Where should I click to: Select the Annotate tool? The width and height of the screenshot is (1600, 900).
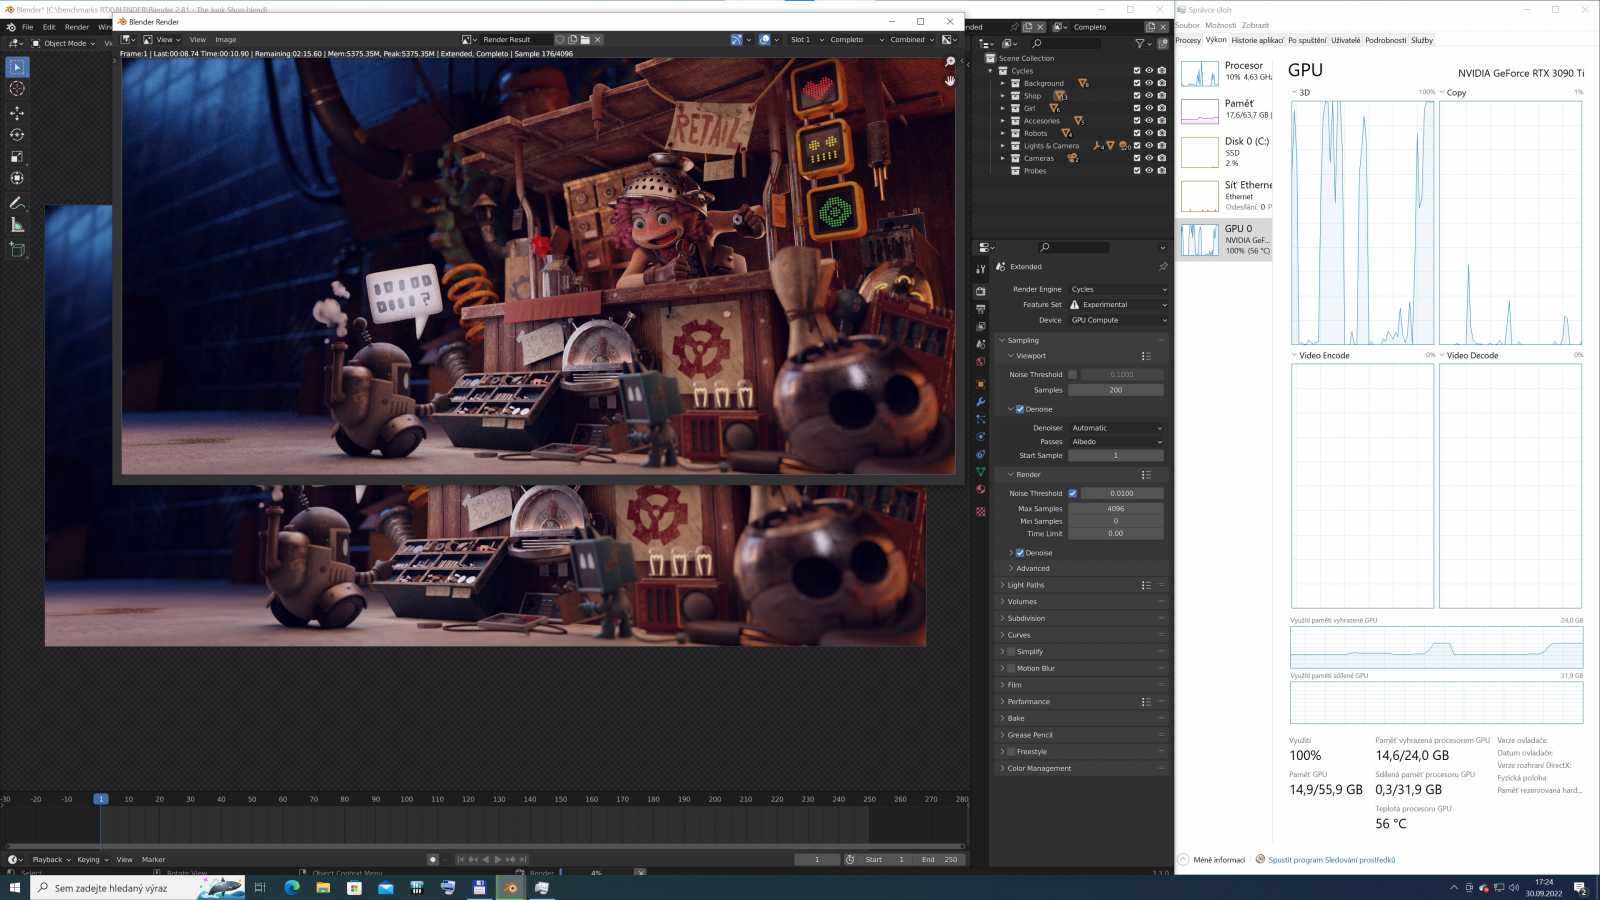(x=17, y=203)
